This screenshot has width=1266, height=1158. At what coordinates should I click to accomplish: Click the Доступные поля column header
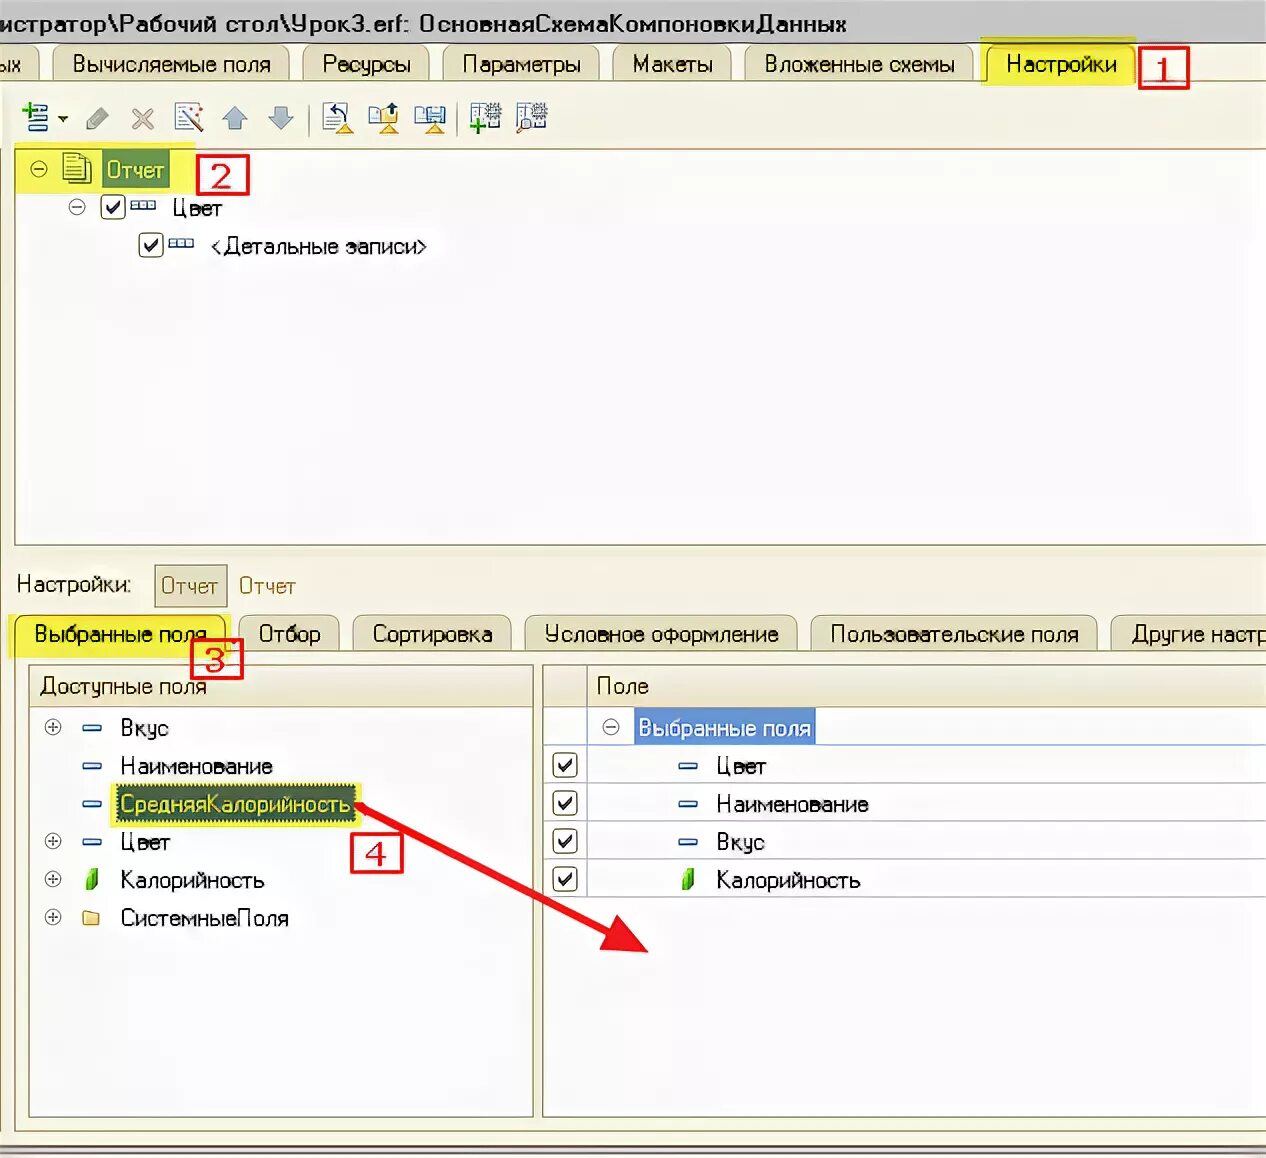281,686
